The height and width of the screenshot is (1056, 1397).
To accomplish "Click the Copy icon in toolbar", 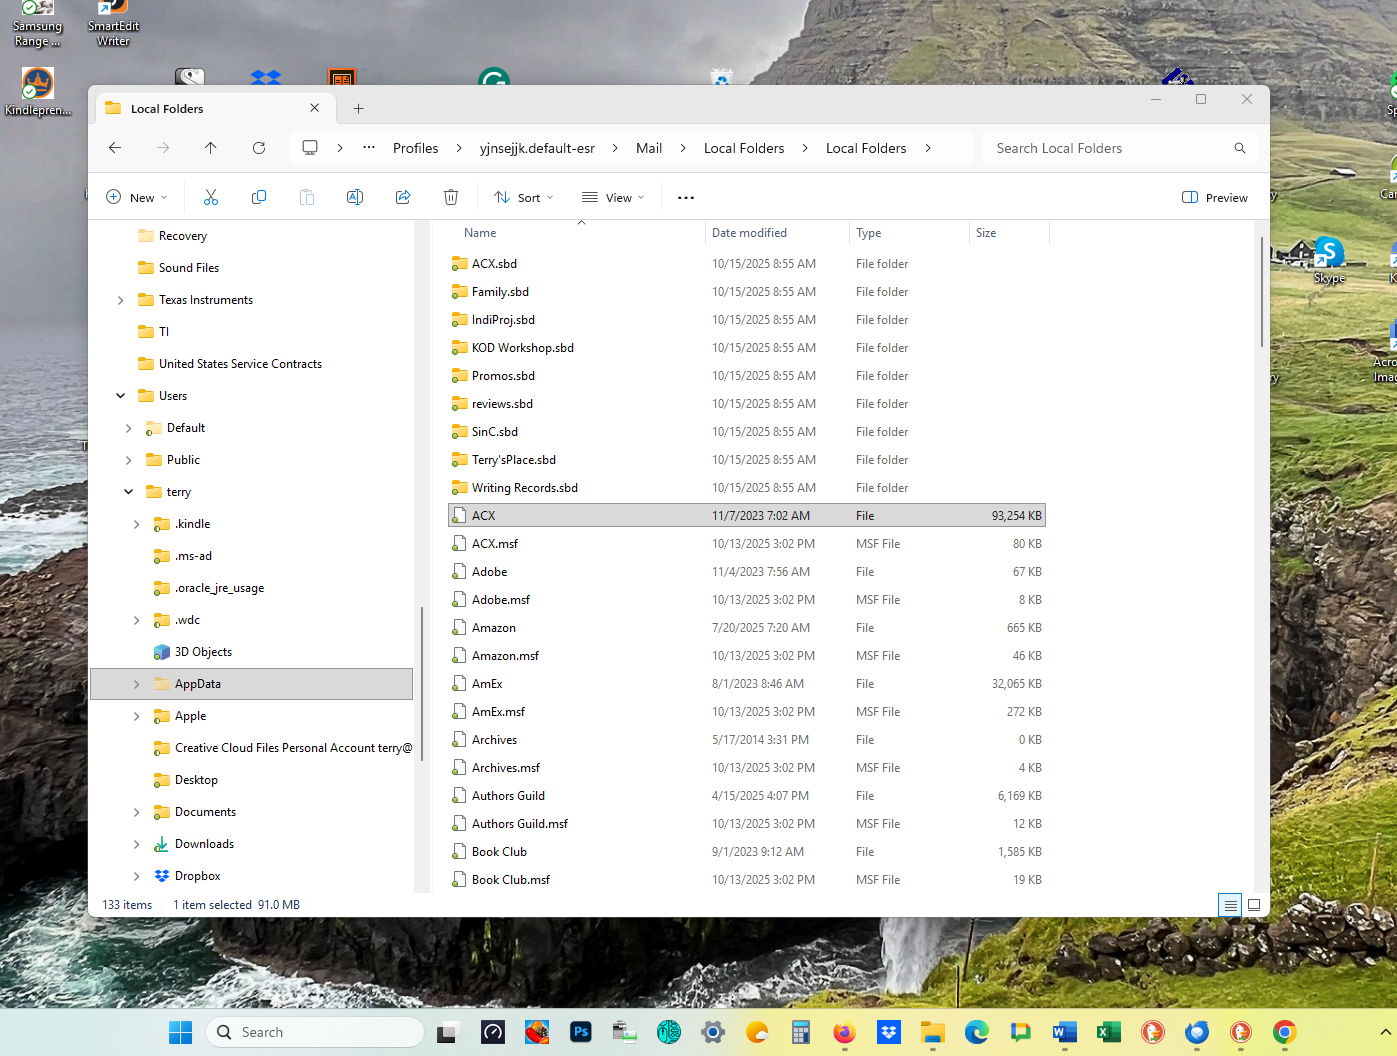I will click(x=259, y=197).
